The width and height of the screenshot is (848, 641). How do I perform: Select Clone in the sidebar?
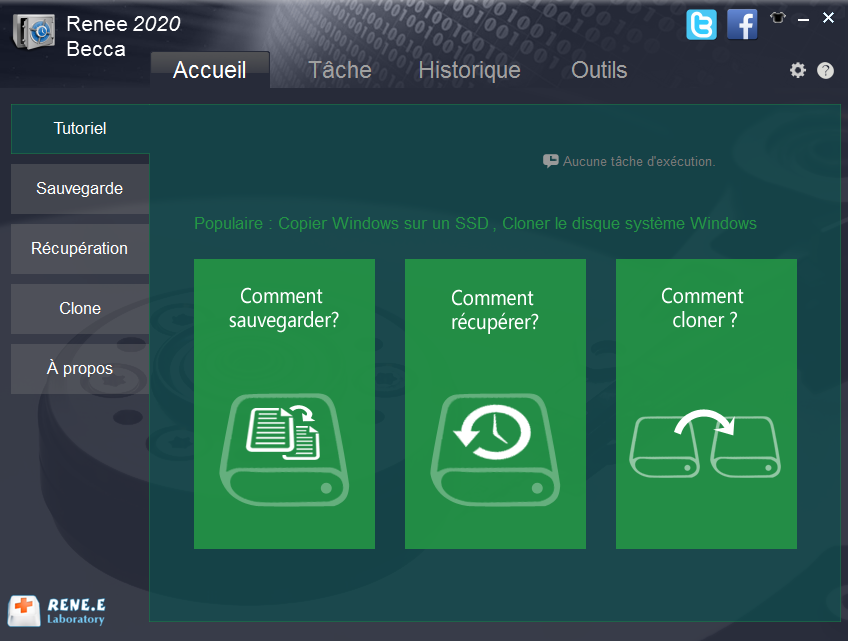click(80, 309)
